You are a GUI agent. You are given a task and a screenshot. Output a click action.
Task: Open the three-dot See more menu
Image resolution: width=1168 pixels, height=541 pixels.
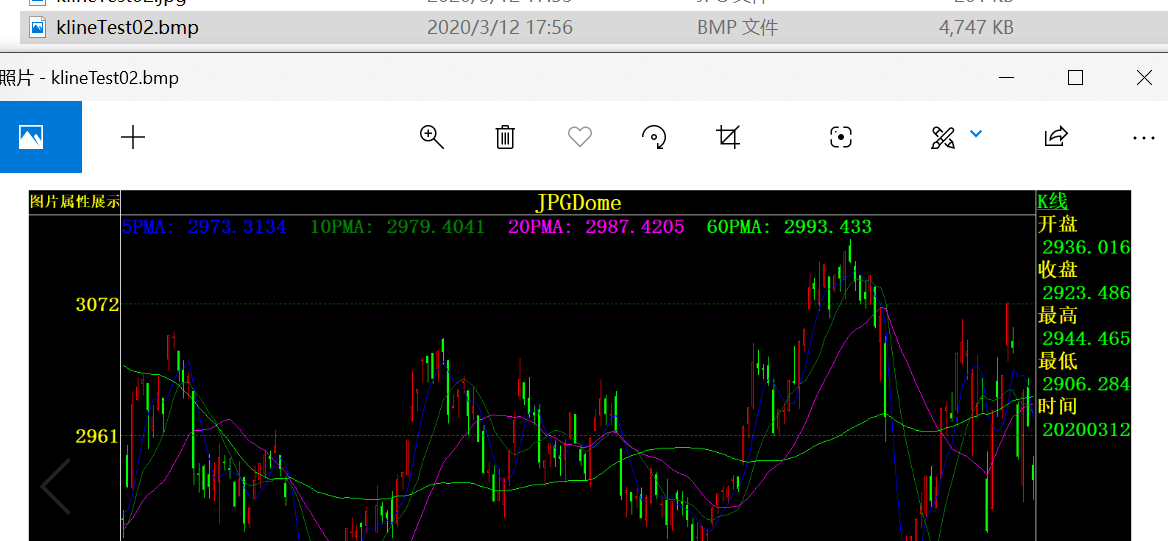[1143, 137]
